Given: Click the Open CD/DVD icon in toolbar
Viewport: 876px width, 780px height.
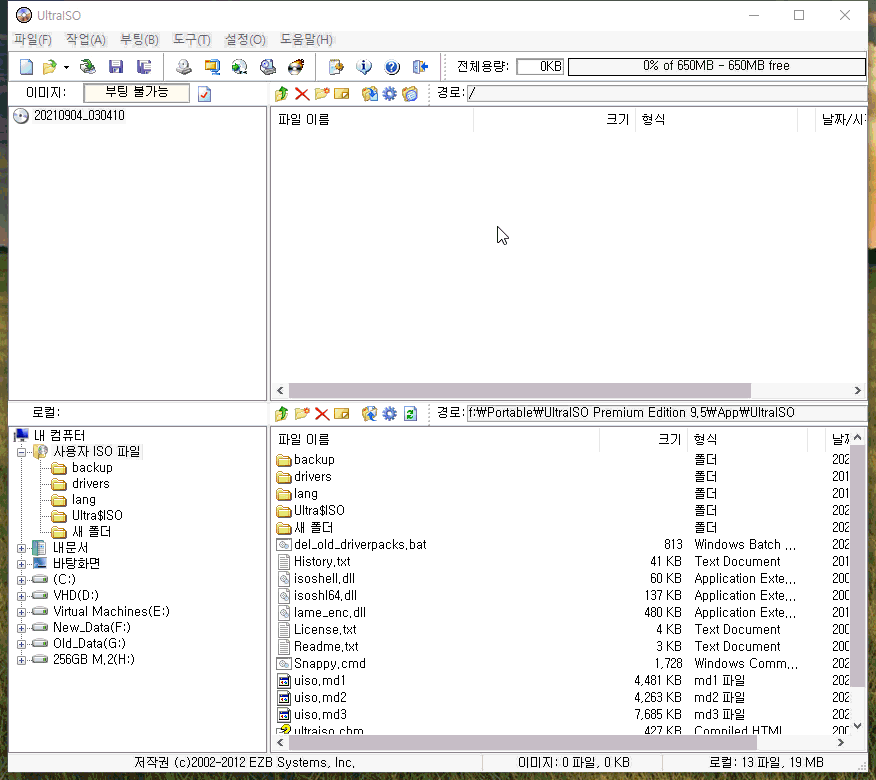Looking at the screenshot, I should pos(88,67).
